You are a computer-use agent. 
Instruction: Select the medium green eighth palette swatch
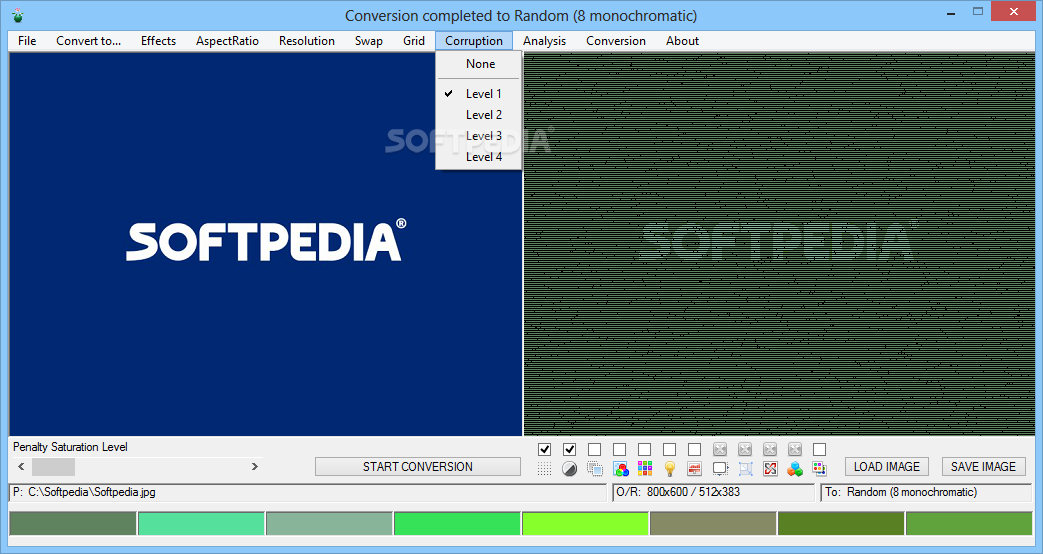[x=969, y=523]
